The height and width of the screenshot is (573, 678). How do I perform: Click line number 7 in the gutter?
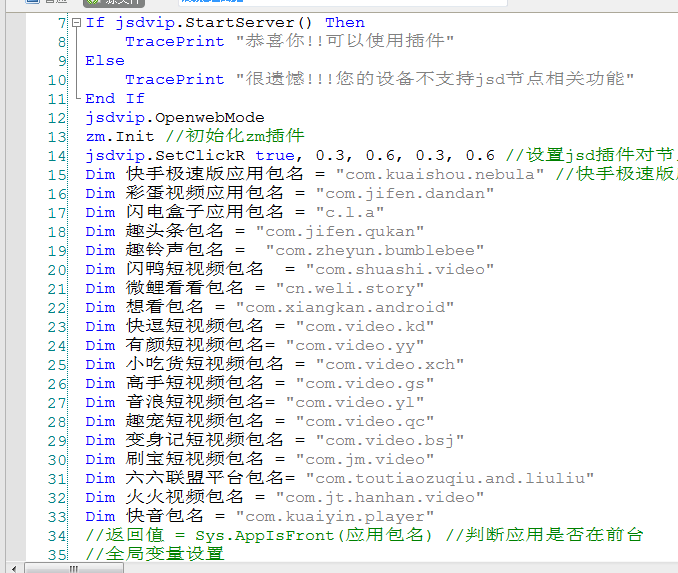pos(62,22)
